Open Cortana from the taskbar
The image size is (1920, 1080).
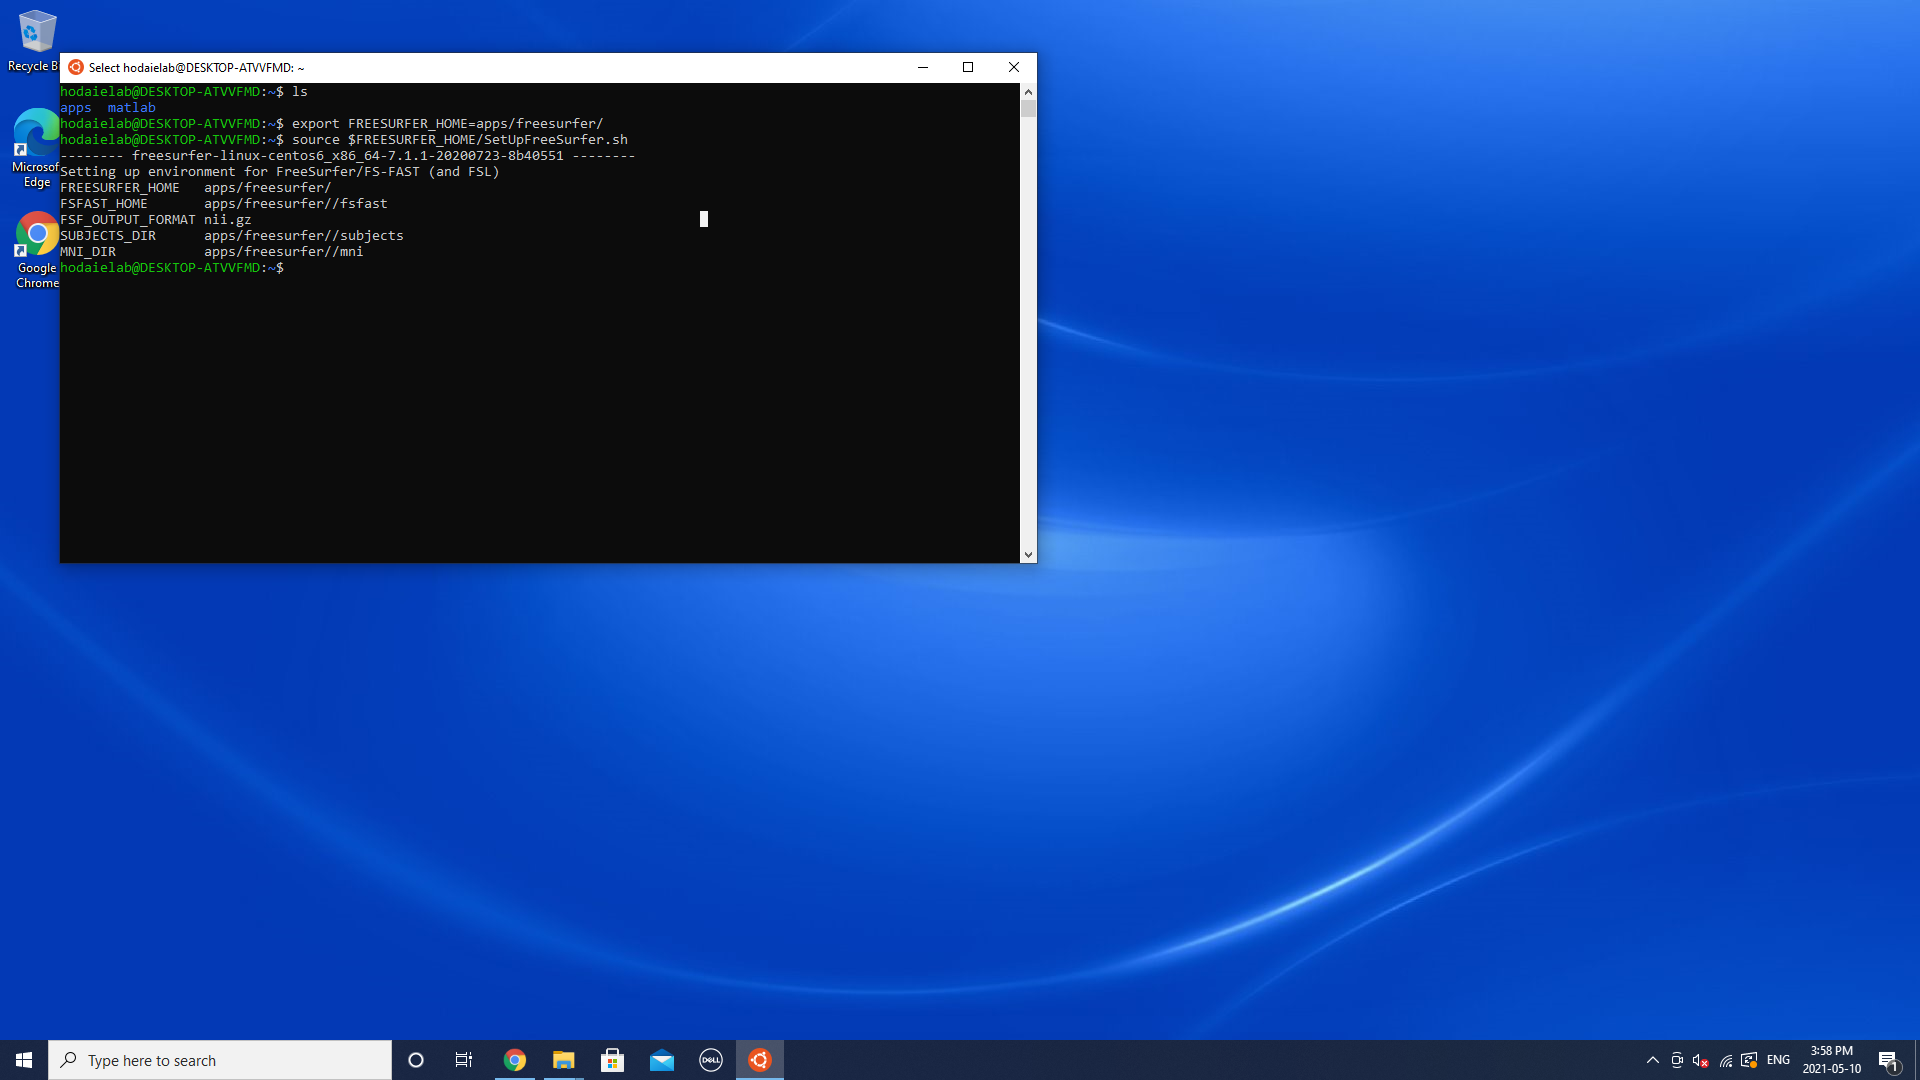(416, 1060)
